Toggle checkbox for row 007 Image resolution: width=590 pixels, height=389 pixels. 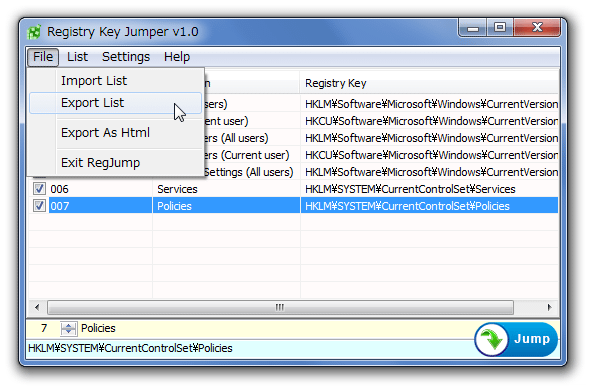tap(39, 206)
